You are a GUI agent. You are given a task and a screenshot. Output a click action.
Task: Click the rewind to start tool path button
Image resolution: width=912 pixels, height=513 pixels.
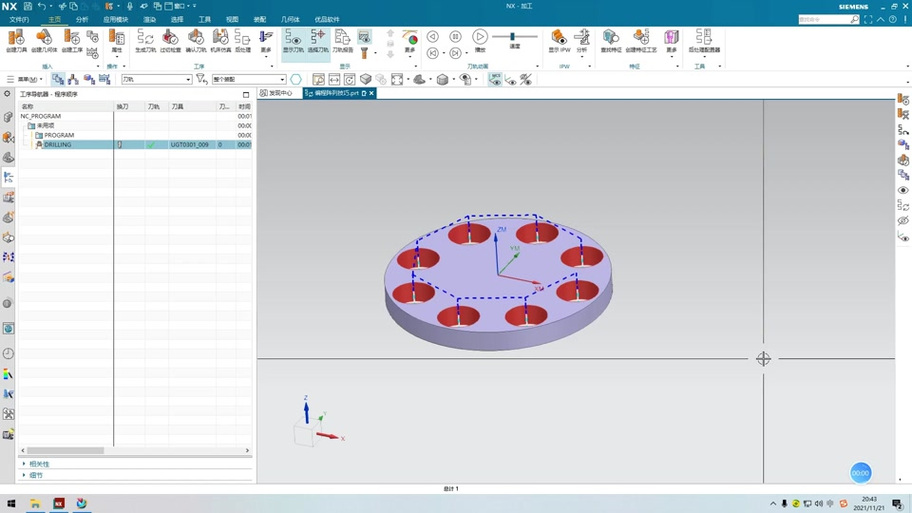[x=433, y=53]
